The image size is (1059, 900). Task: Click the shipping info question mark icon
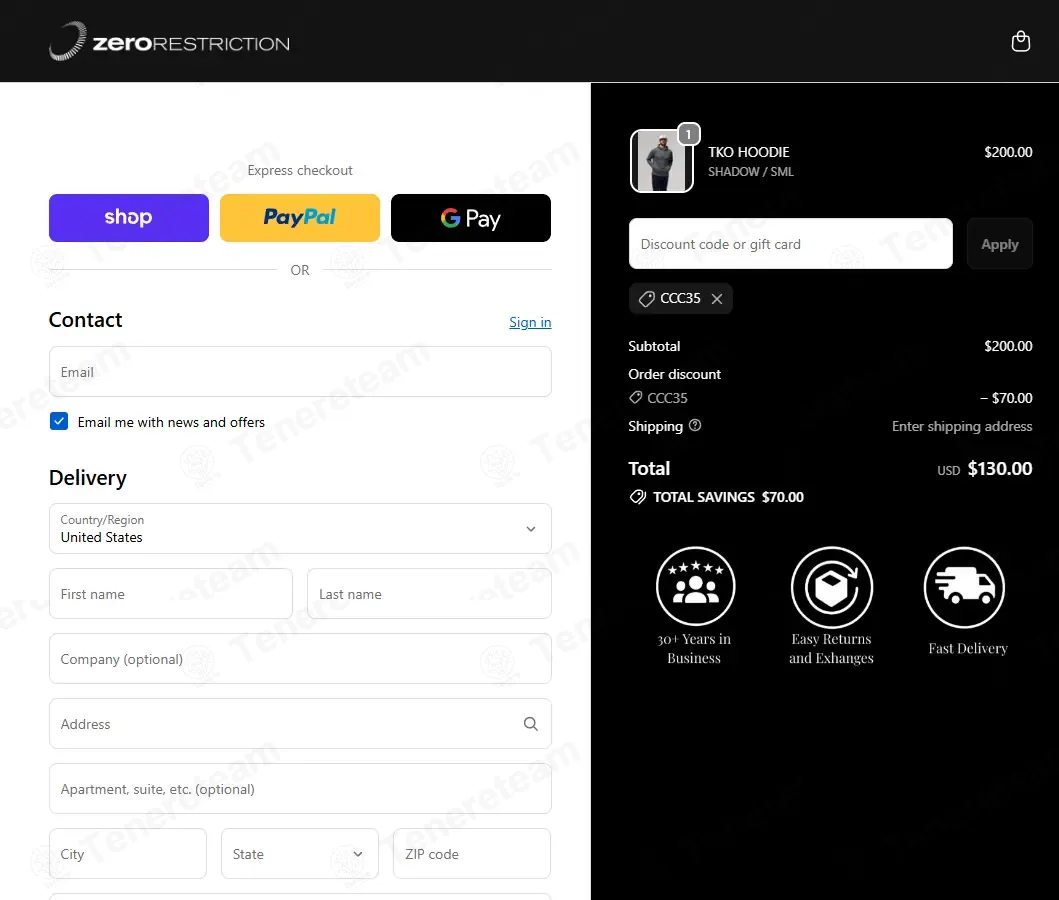pos(695,425)
